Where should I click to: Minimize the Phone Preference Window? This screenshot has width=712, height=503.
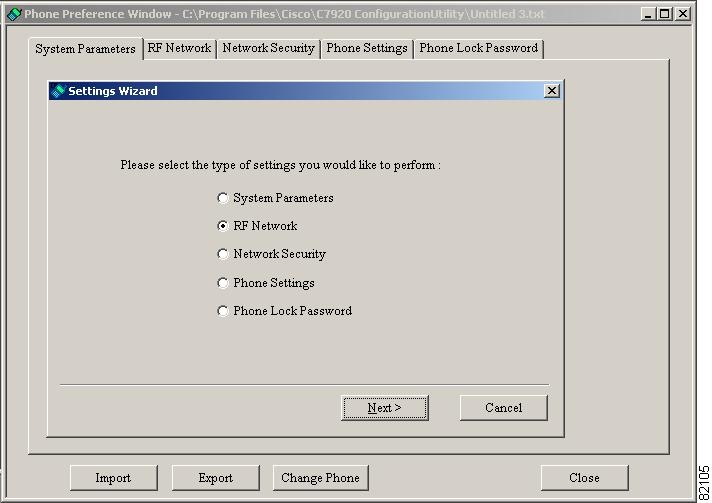[x=648, y=14]
